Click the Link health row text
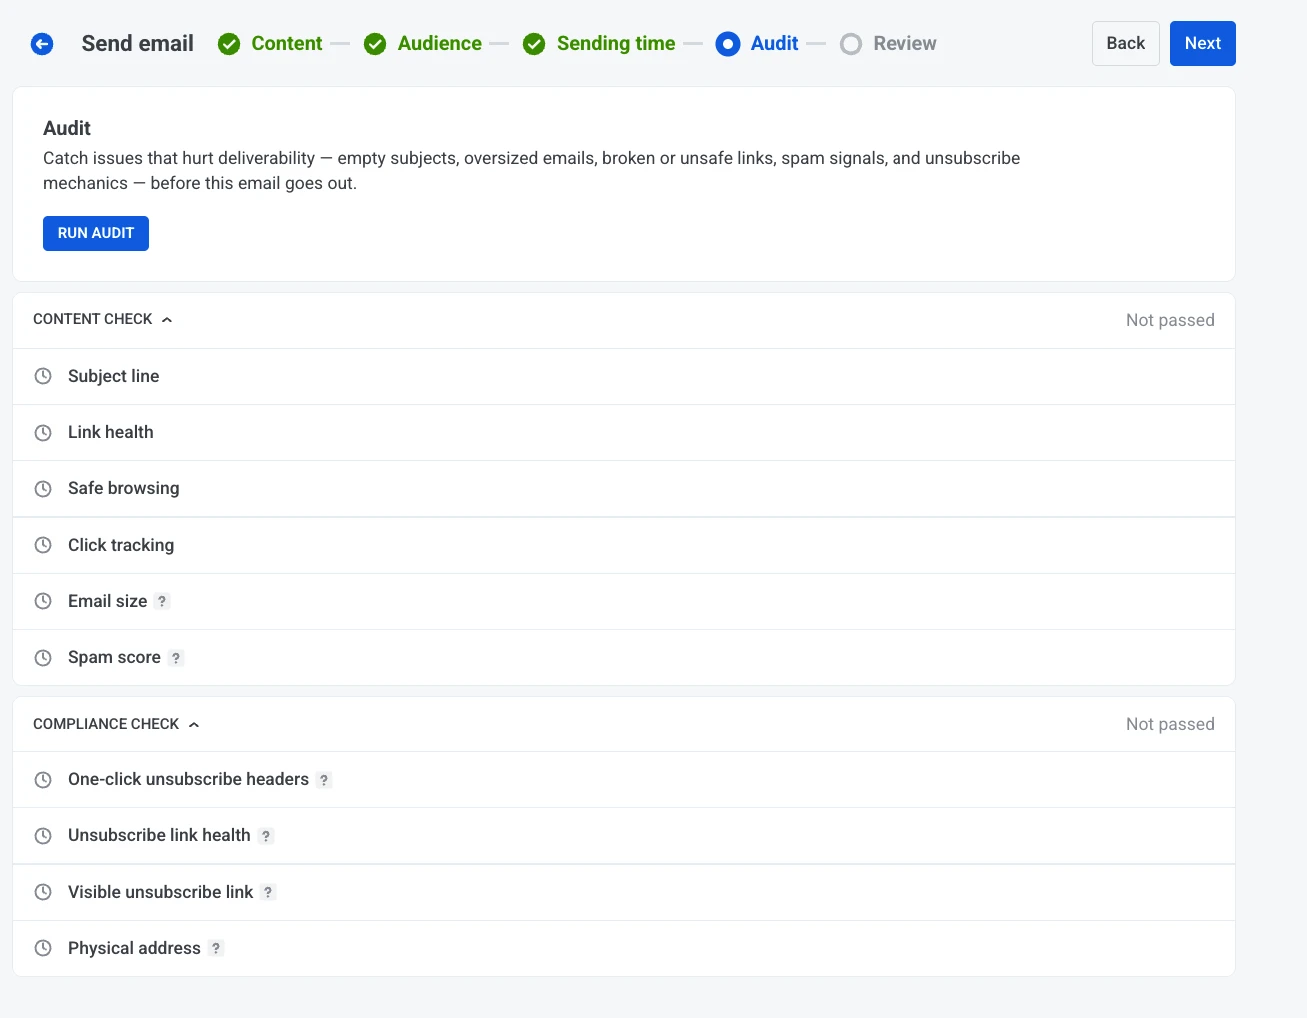This screenshot has width=1307, height=1018. coord(111,432)
